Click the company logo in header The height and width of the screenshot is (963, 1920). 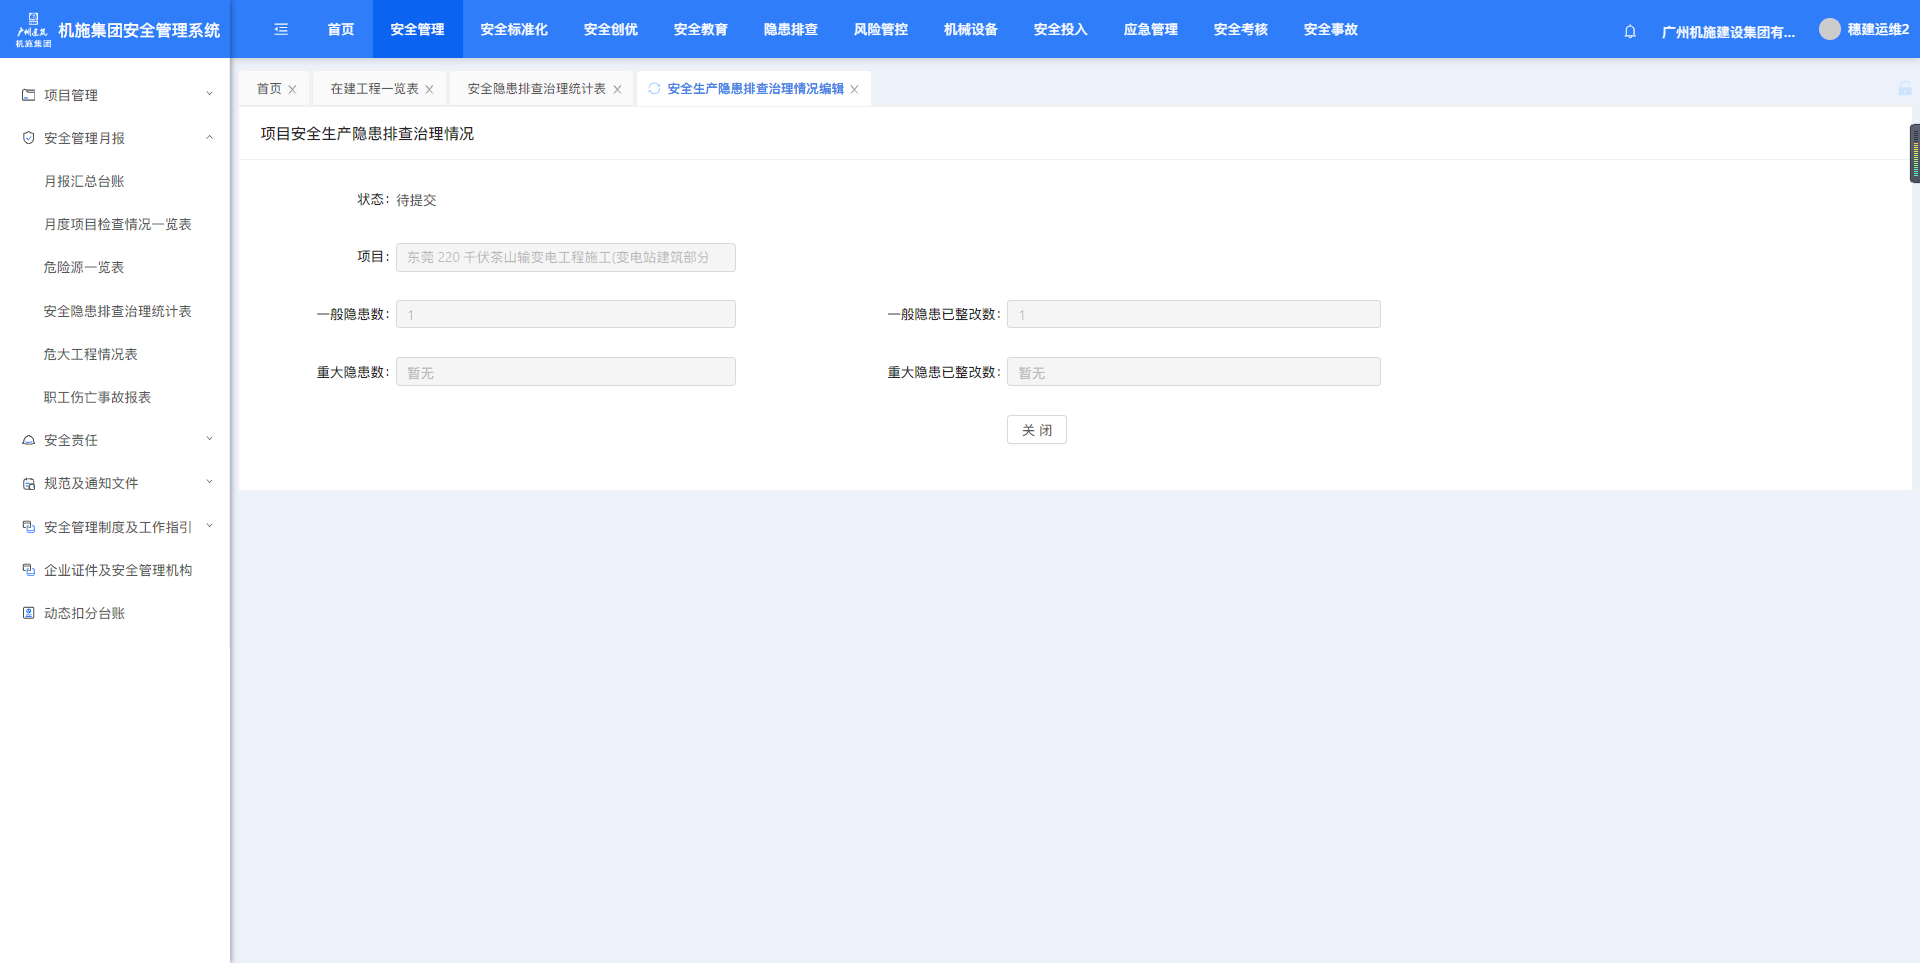pyautogui.click(x=33, y=30)
